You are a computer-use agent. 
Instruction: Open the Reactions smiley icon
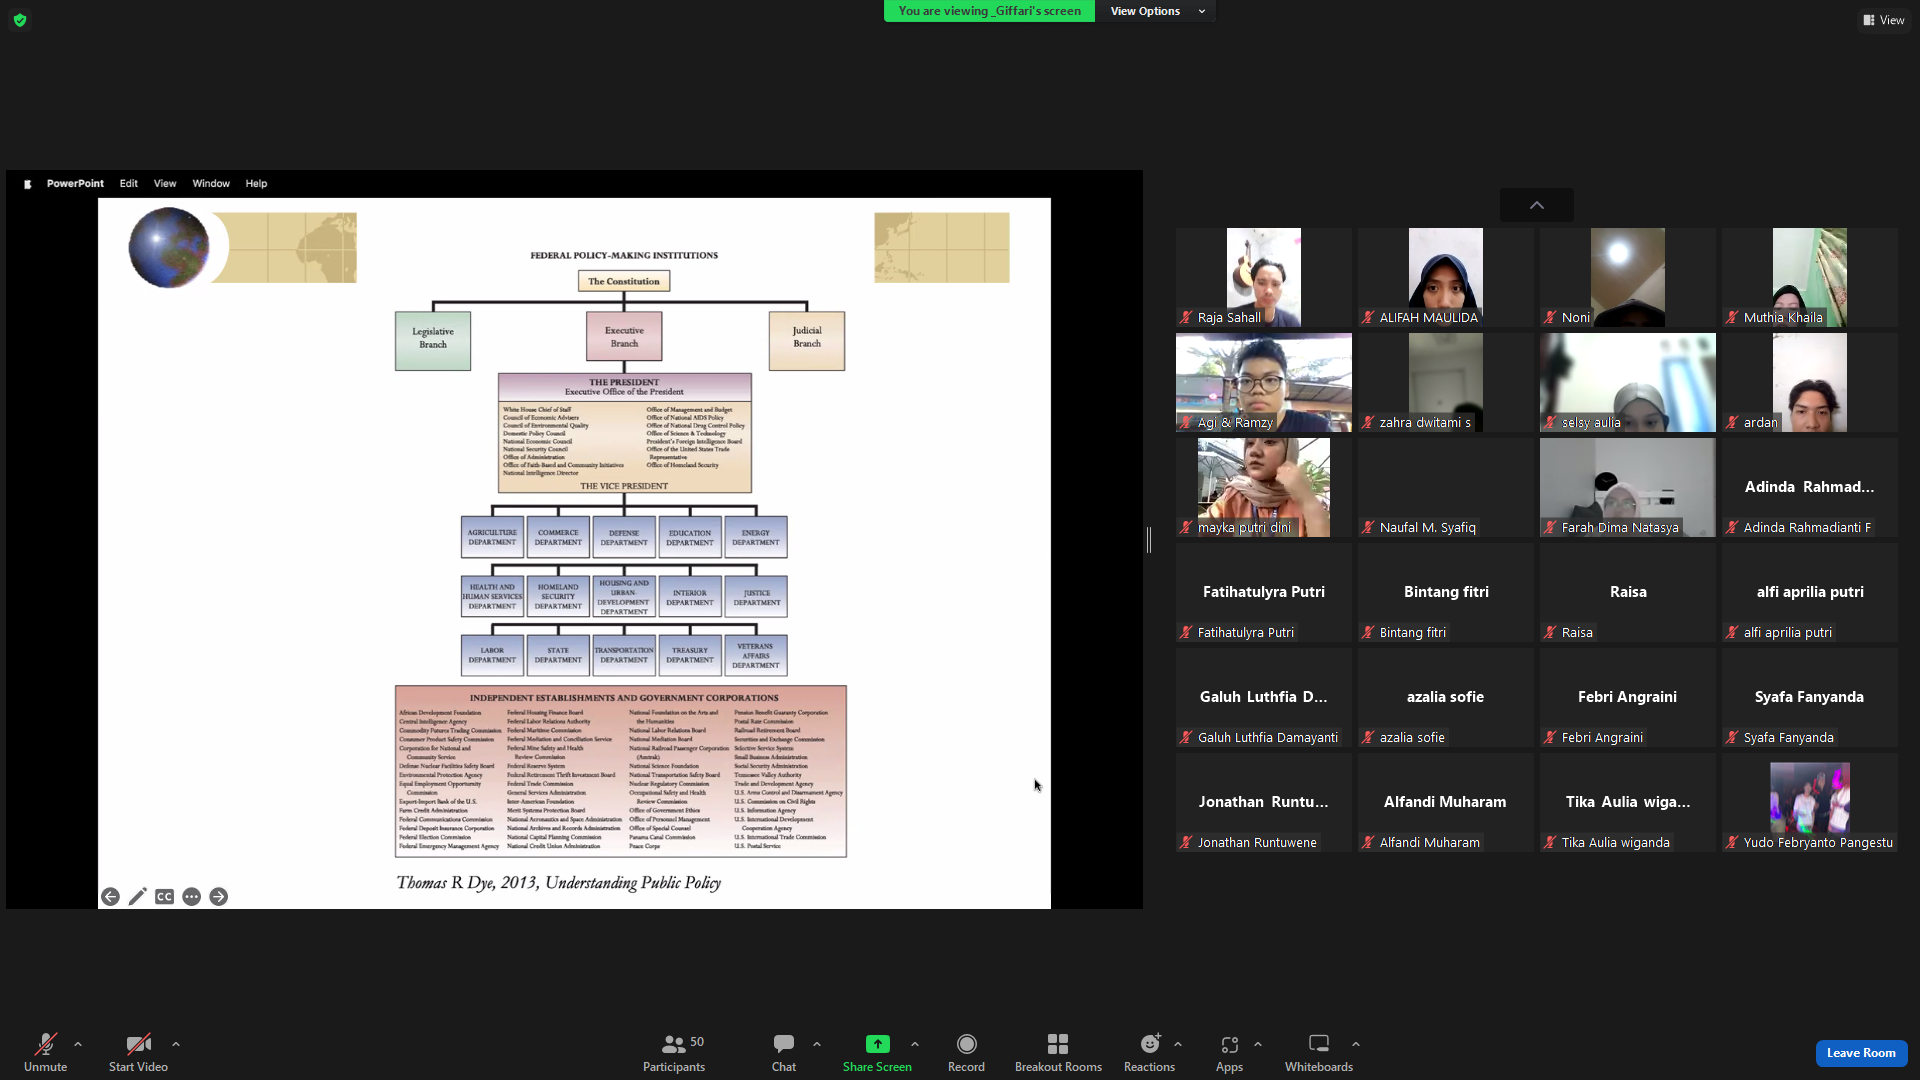point(1150,1044)
